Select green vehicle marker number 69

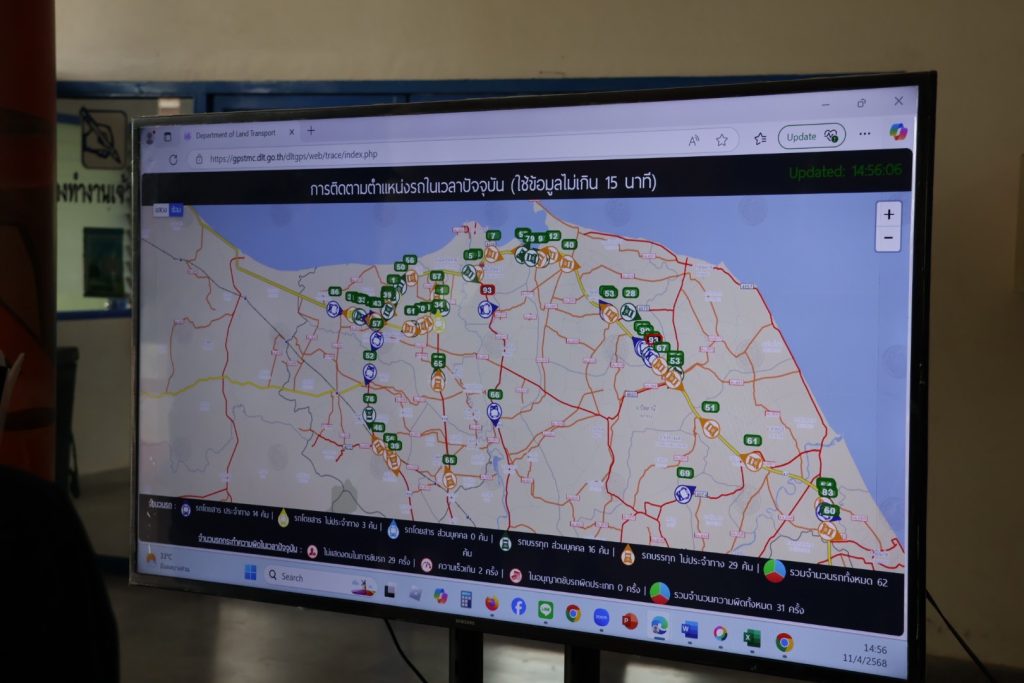684,474
